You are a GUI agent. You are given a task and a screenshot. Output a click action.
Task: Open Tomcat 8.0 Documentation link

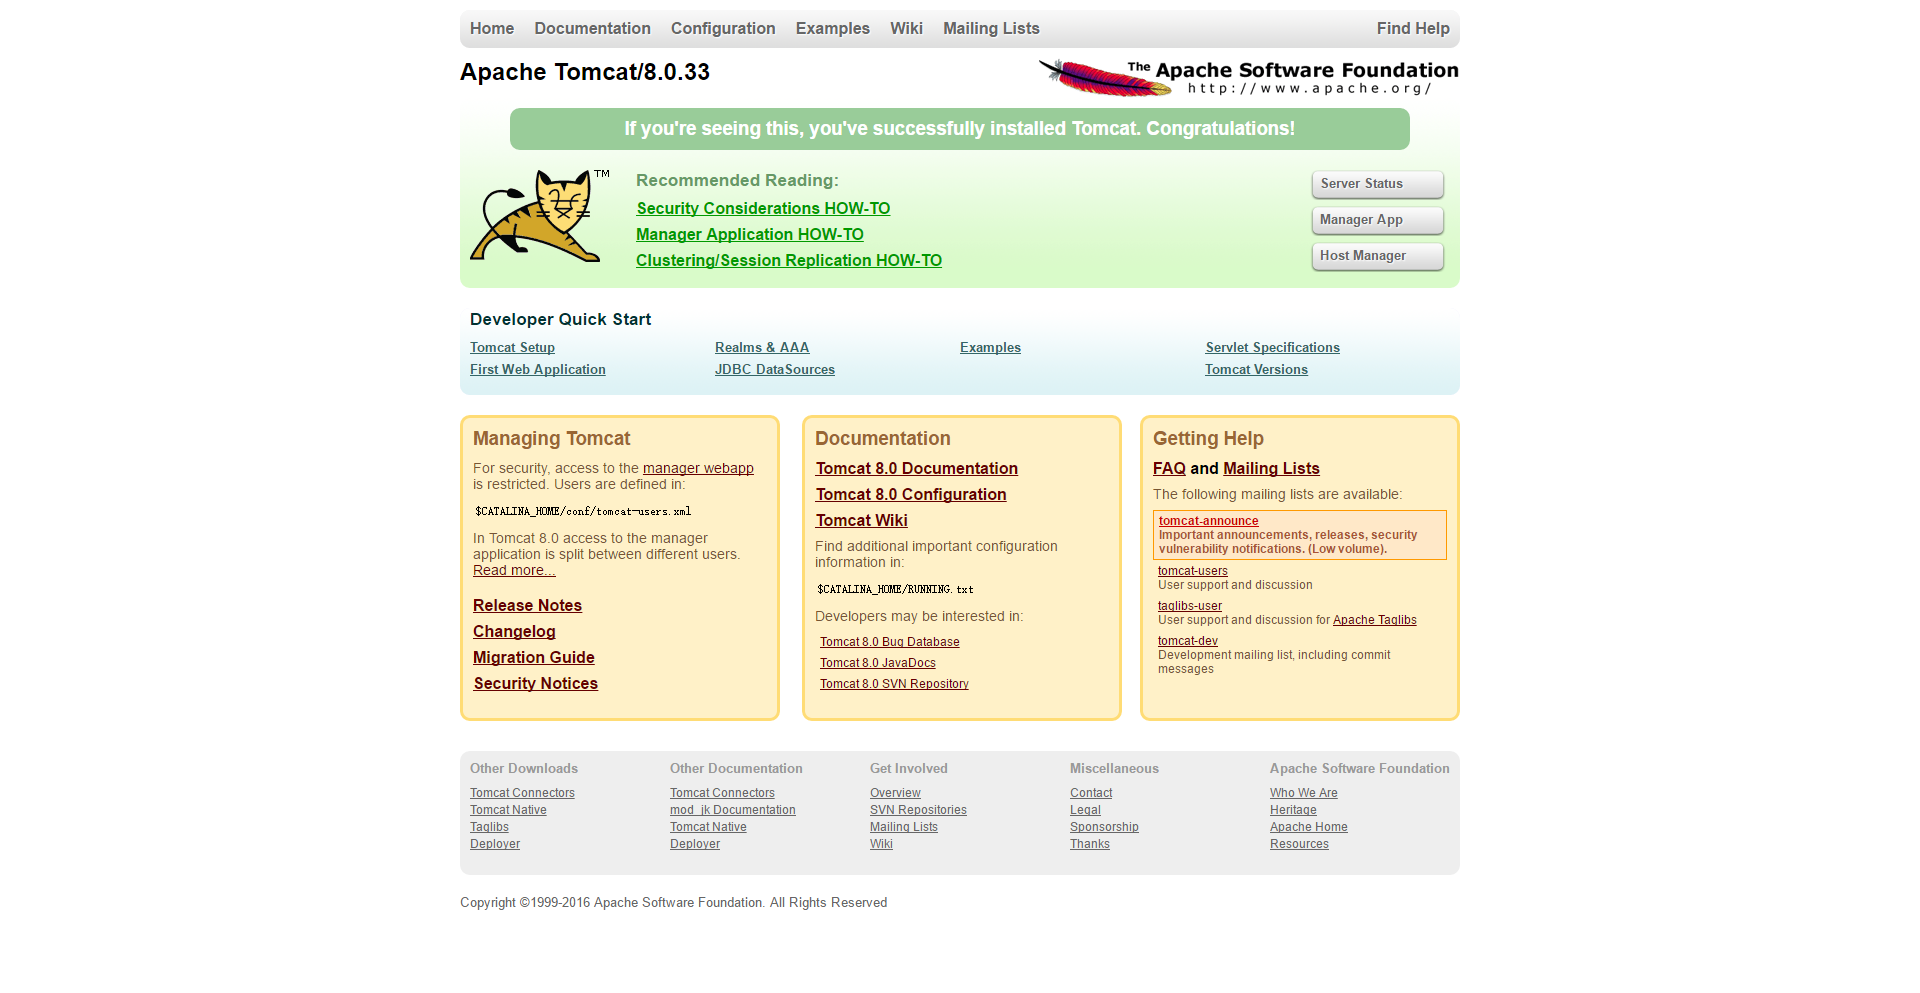pos(917,468)
